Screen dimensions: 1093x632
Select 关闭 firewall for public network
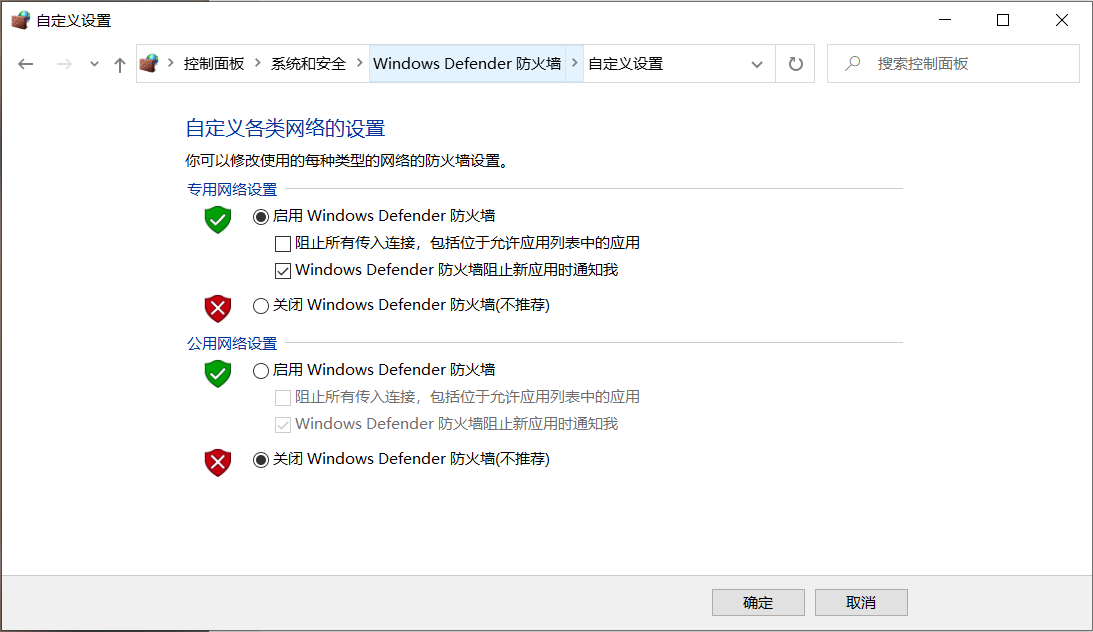pos(261,460)
